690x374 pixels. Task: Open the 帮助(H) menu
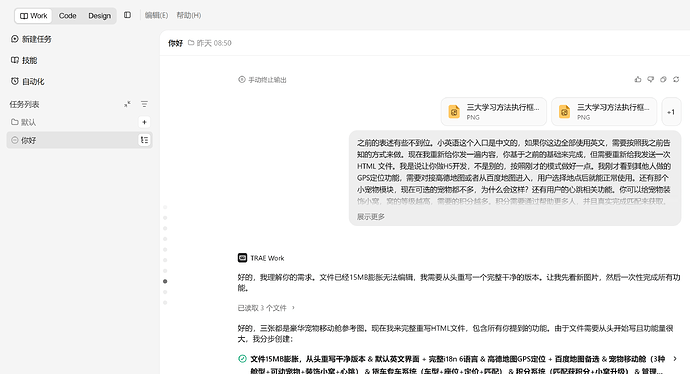point(189,15)
